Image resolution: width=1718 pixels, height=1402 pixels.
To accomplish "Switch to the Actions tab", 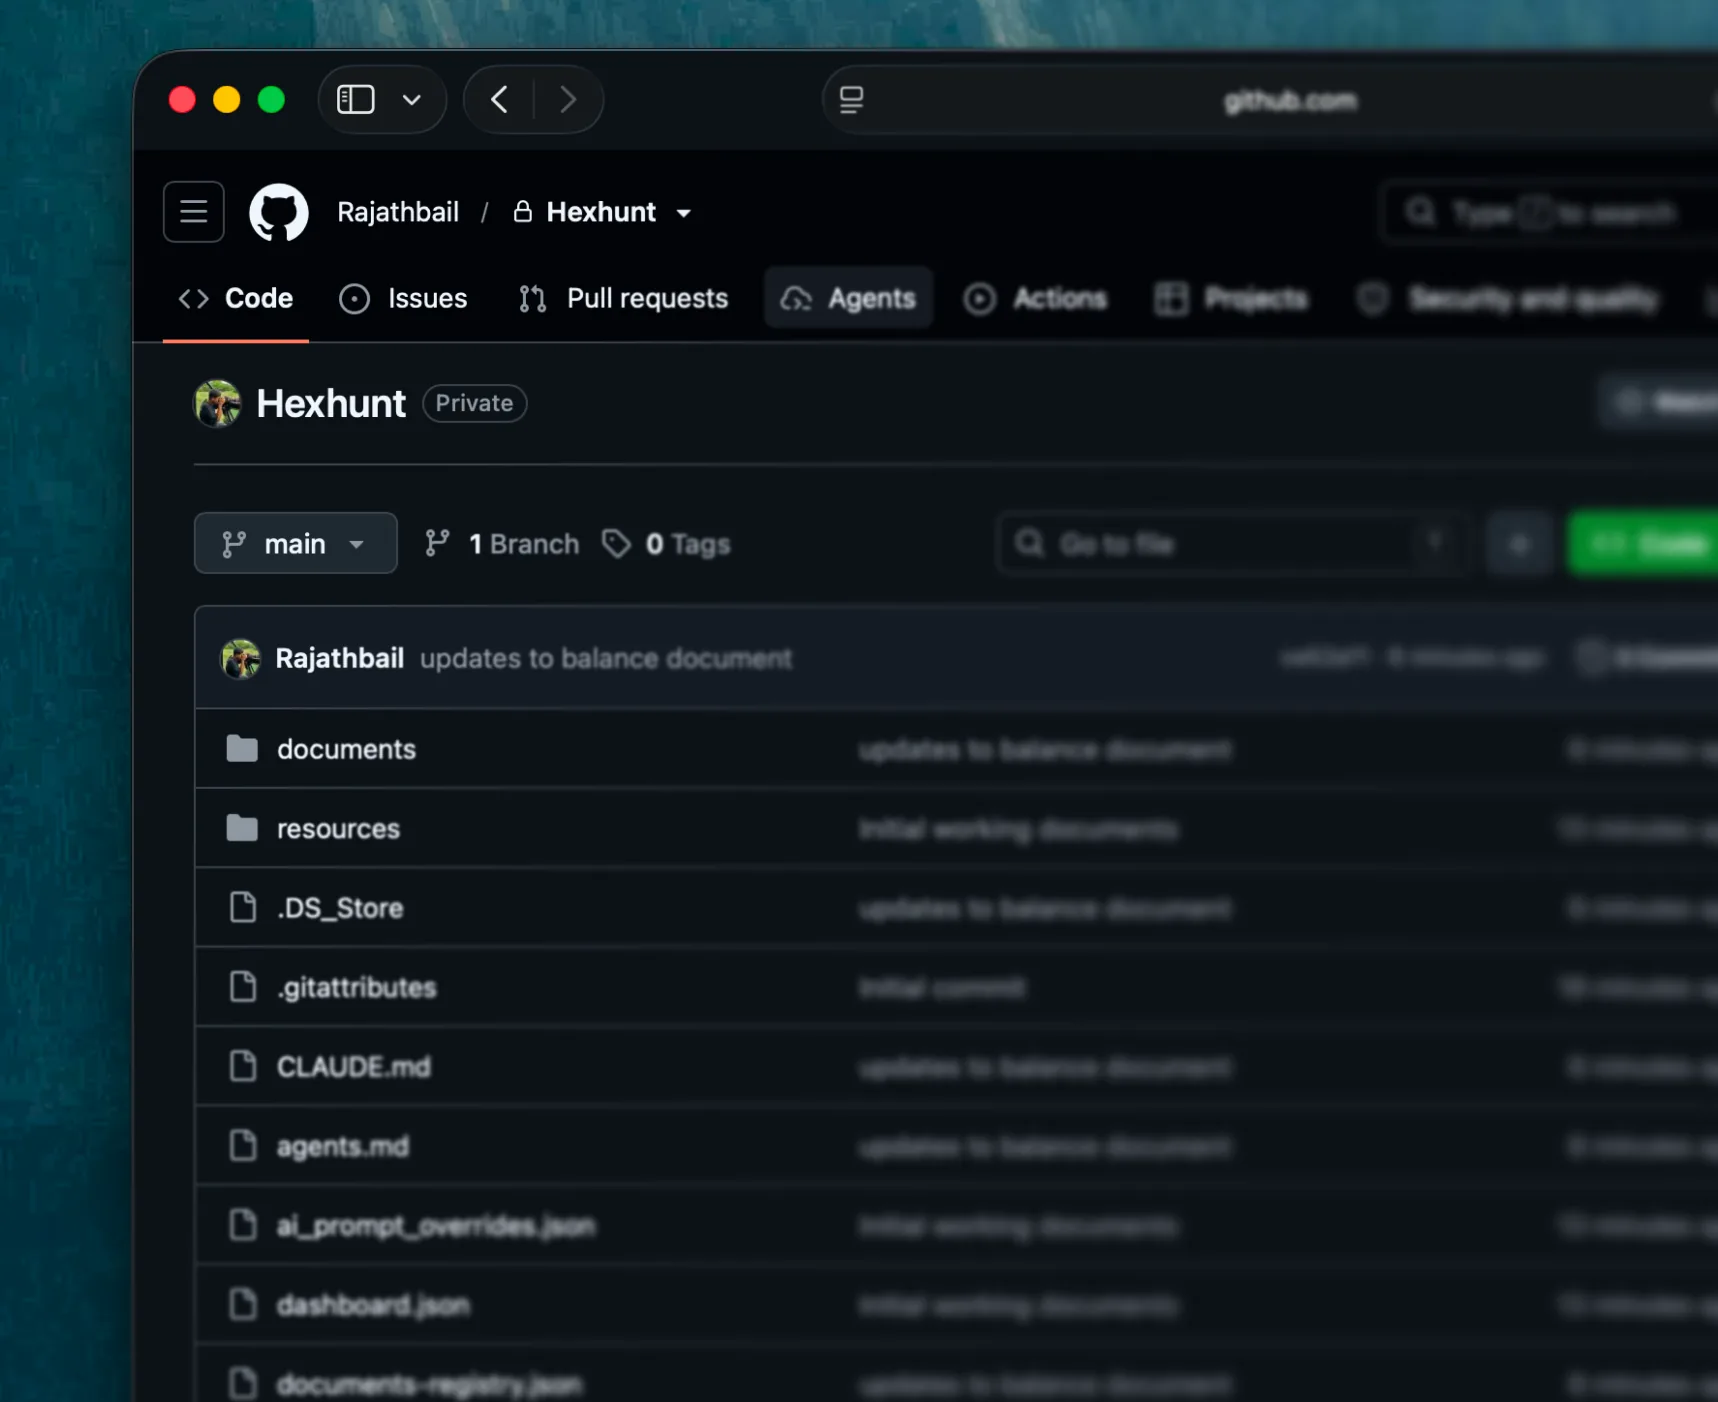I will 1035,298.
